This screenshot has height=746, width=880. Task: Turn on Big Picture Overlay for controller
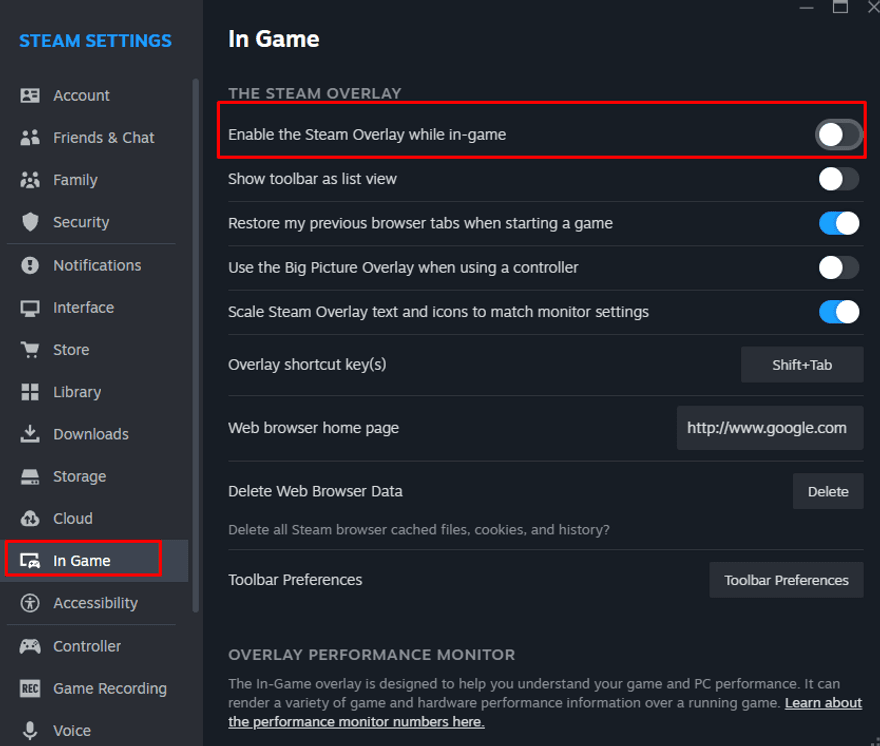(x=838, y=267)
